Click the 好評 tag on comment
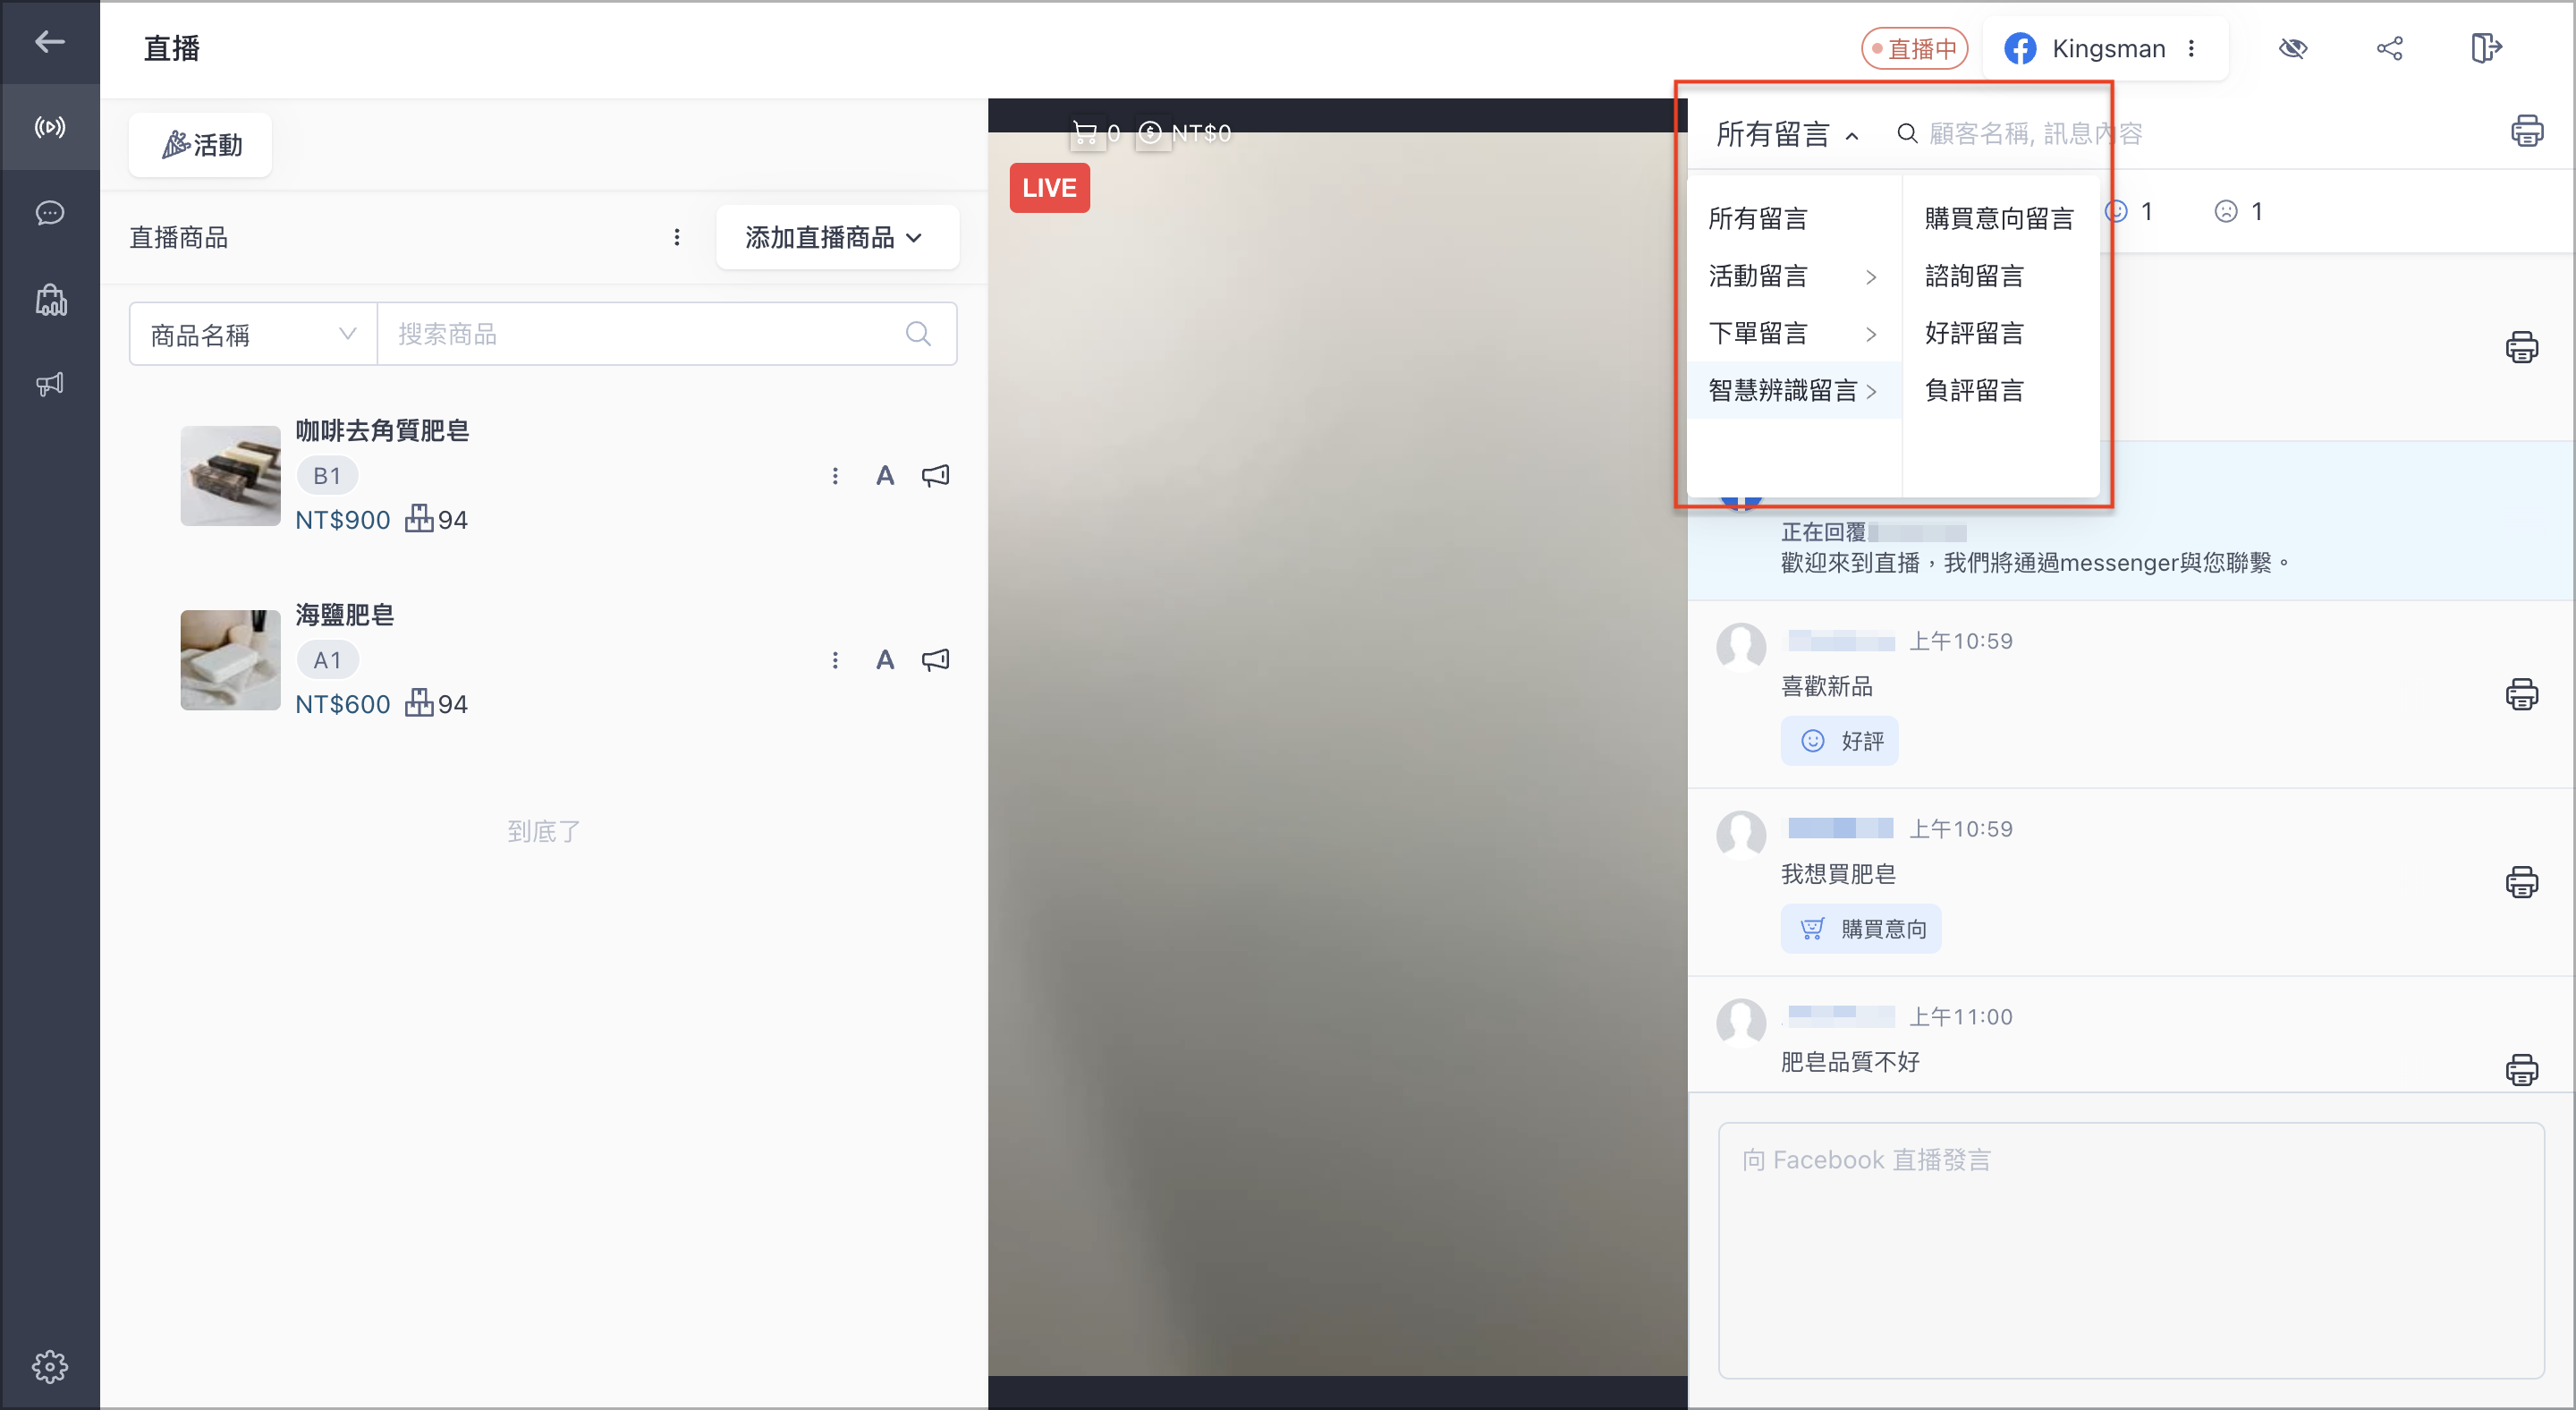2576x1410 pixels. (1839, 741)
